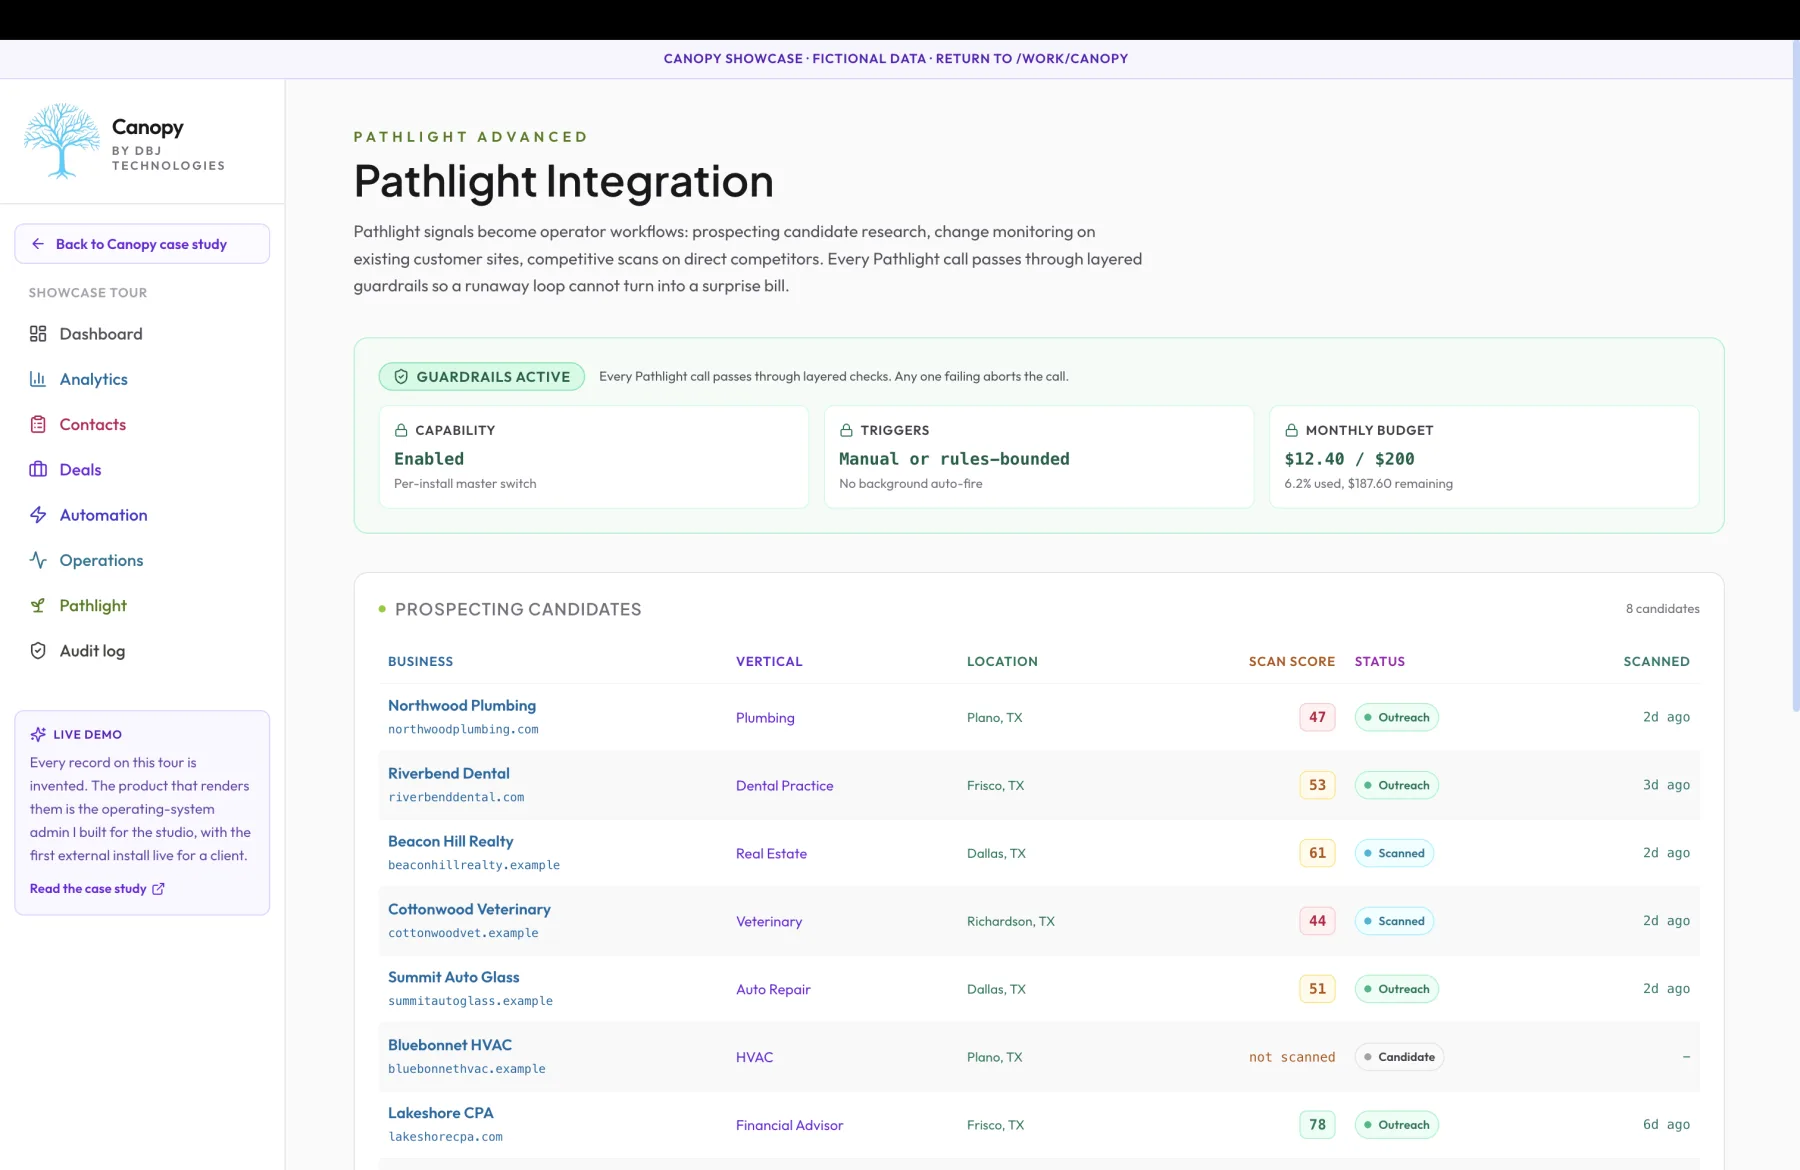Image resolution: width=1800 pixels, height=1170 pixels.
Task: Click the Location column header
Action: coord(1002,662)
